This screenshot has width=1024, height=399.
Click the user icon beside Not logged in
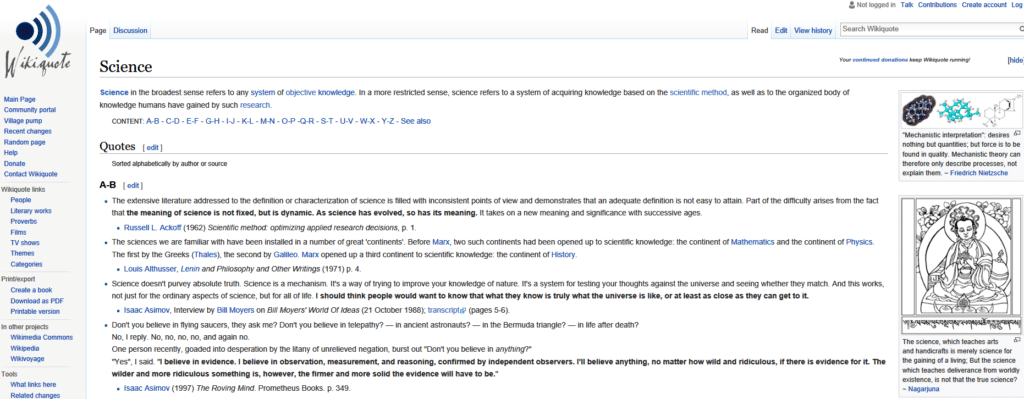[852, 5]
